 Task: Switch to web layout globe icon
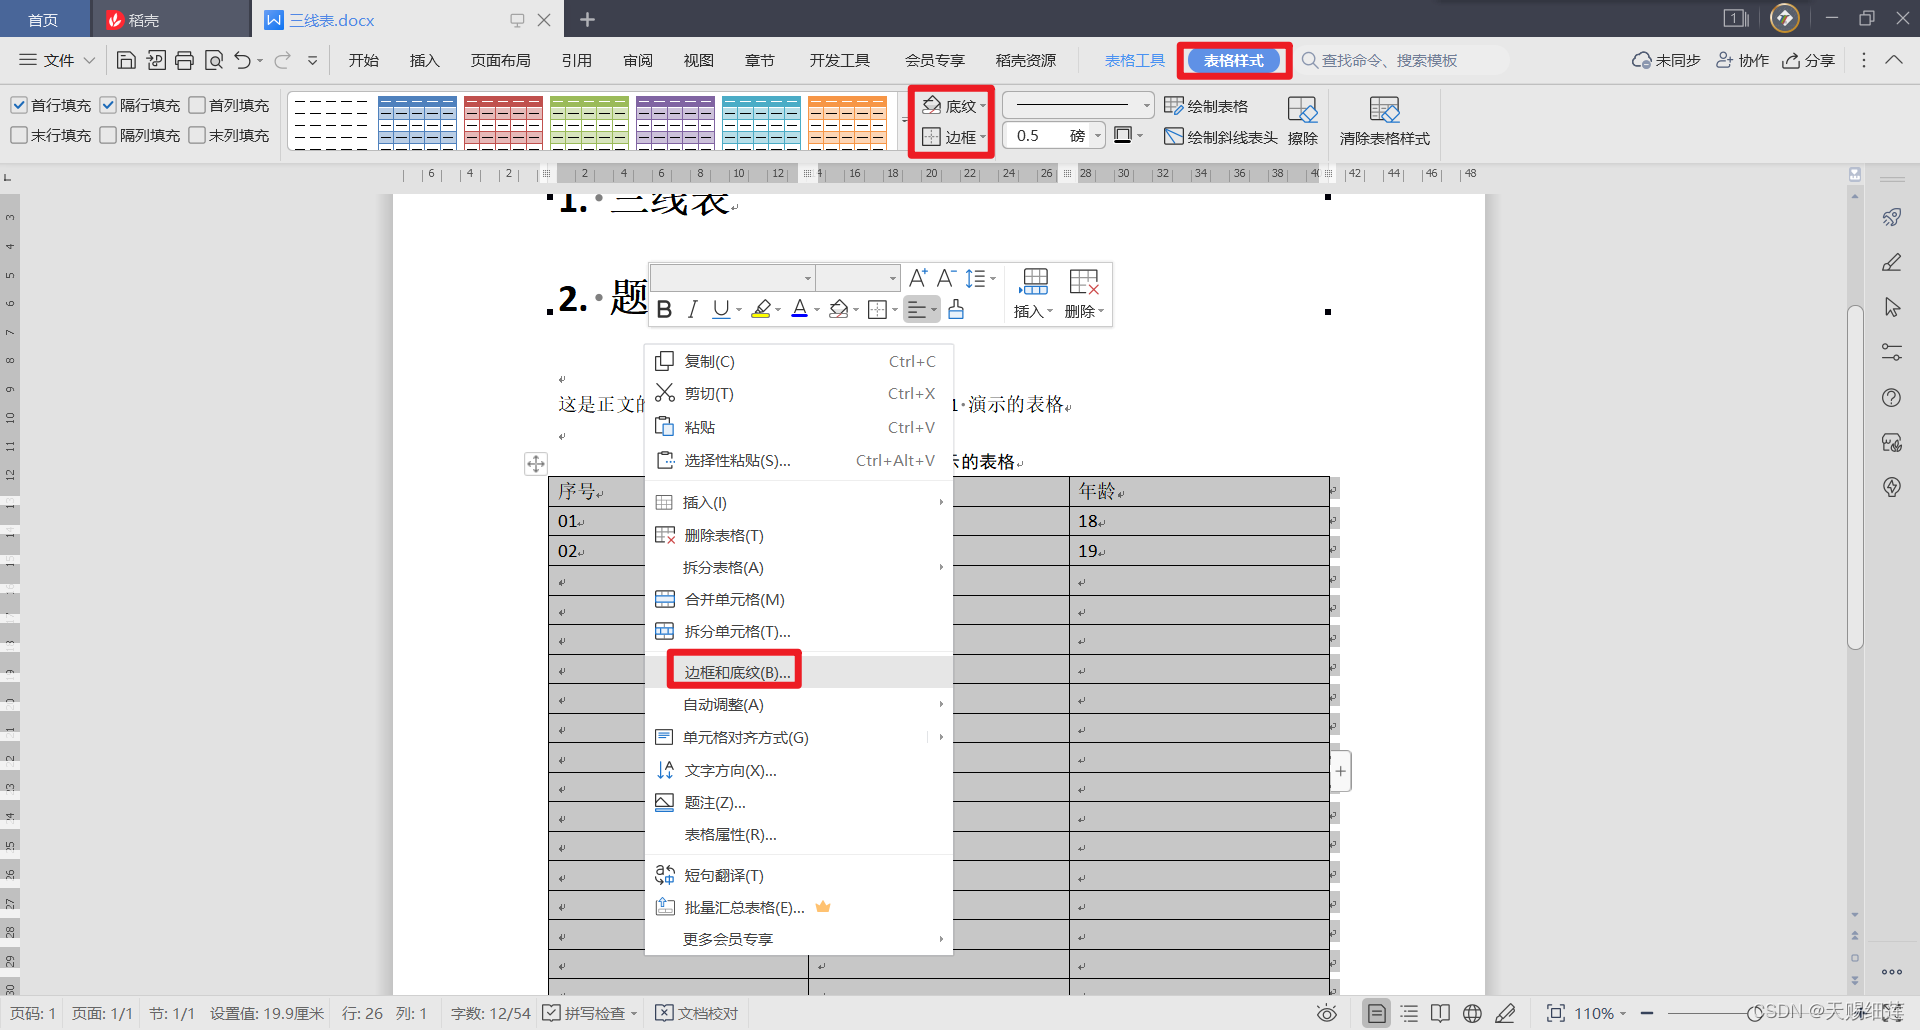coord(1472,1013)
